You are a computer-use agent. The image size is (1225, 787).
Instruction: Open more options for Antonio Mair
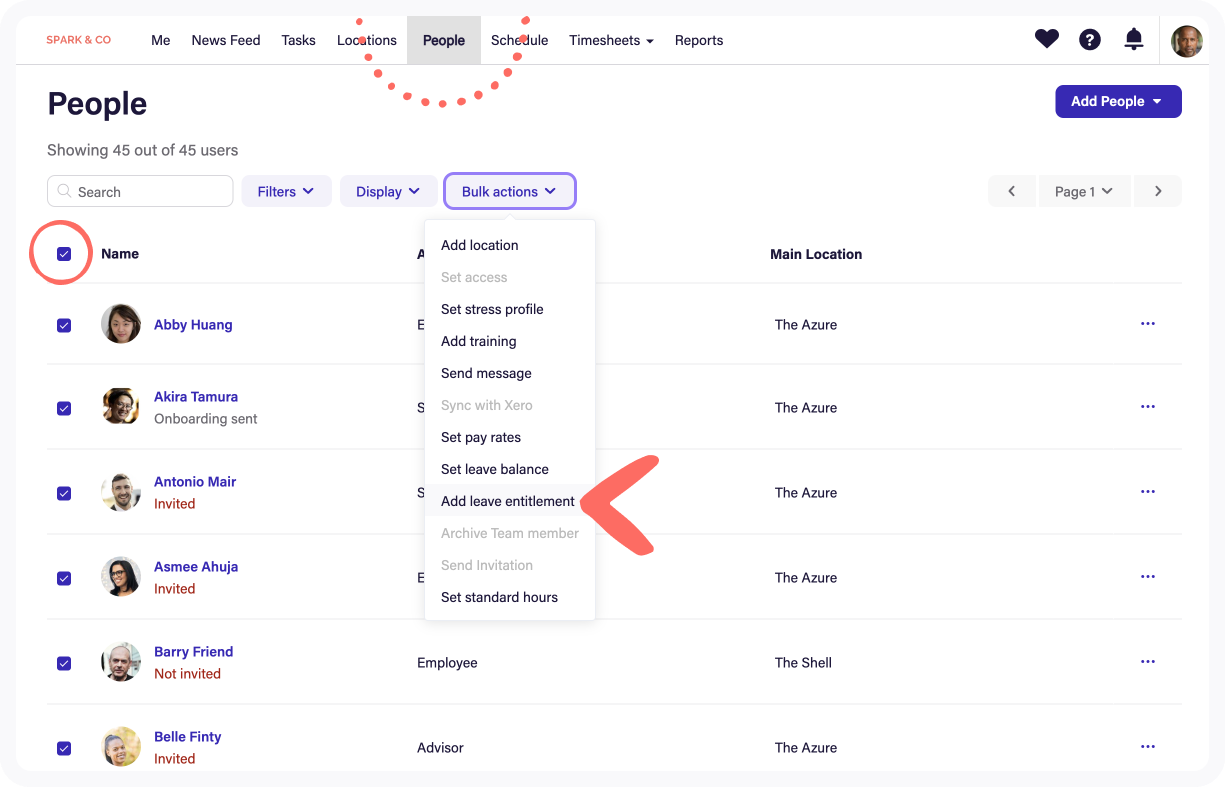point(1148,492)
